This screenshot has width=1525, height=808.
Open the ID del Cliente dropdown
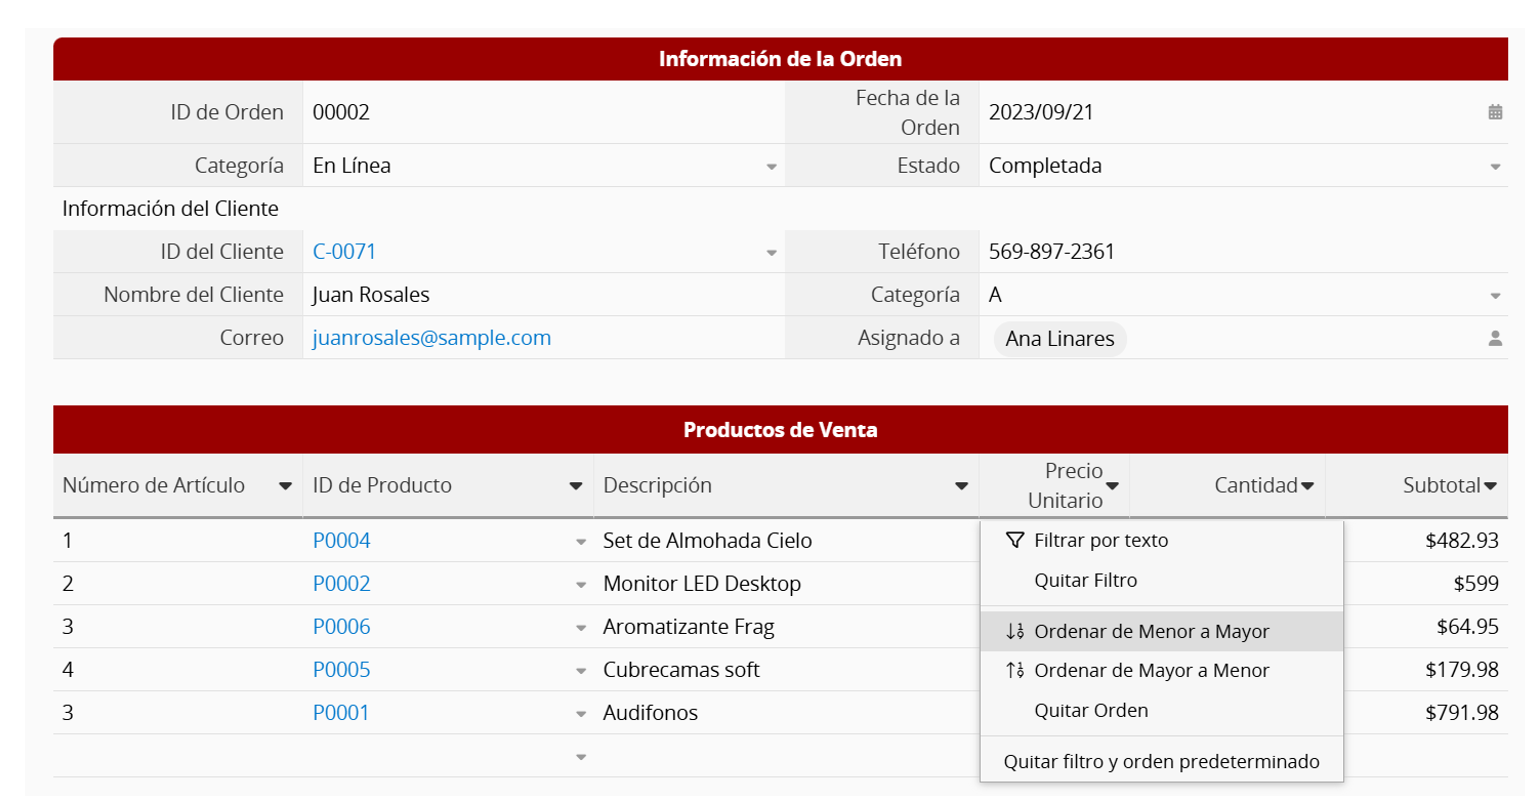771,253
